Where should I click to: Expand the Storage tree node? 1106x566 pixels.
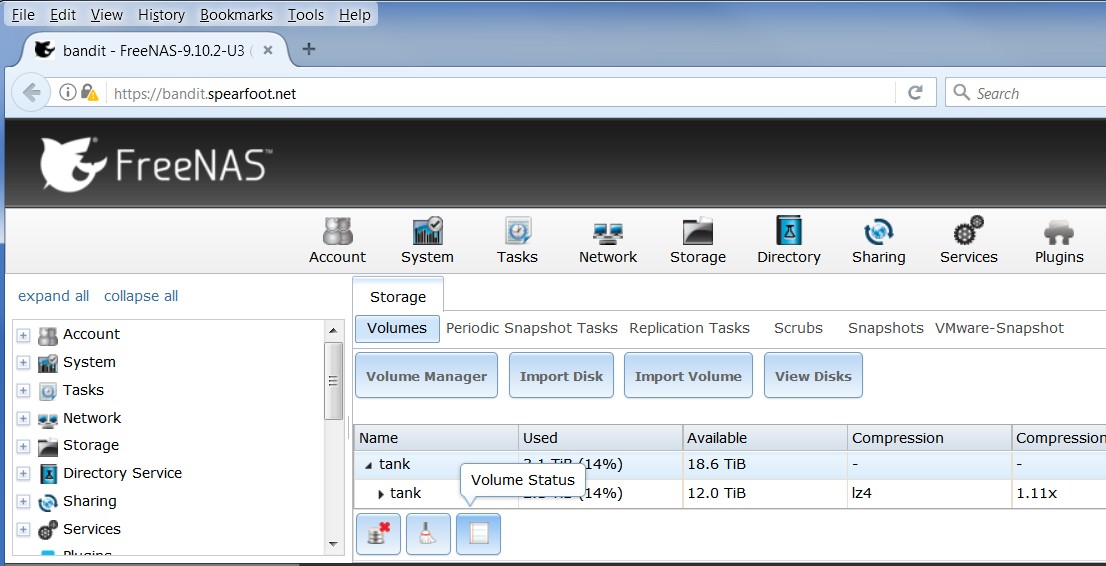[x=23, y=447]
